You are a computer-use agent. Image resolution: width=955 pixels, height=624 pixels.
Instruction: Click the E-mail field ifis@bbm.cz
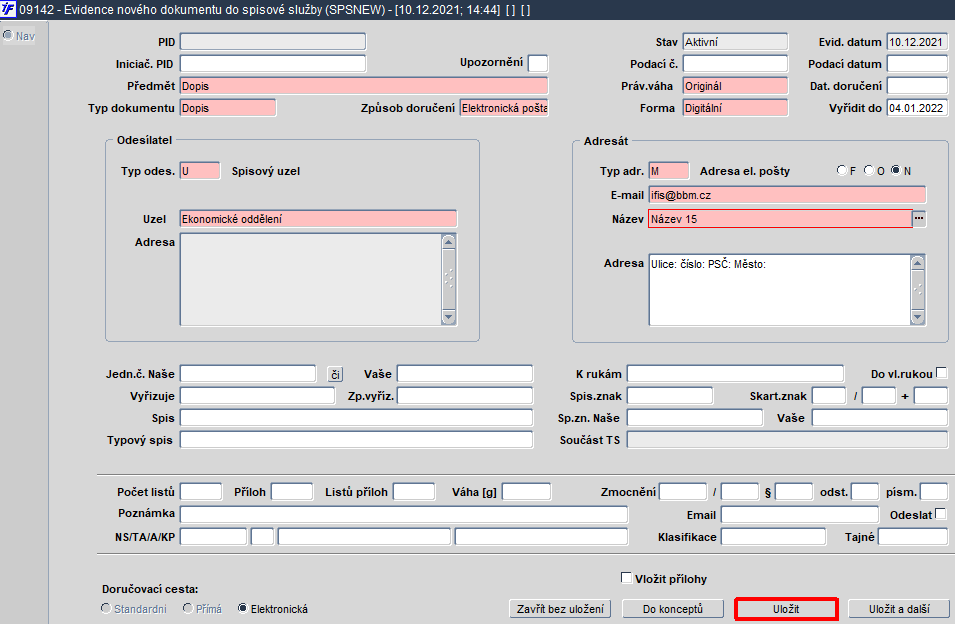pos(787,195)
